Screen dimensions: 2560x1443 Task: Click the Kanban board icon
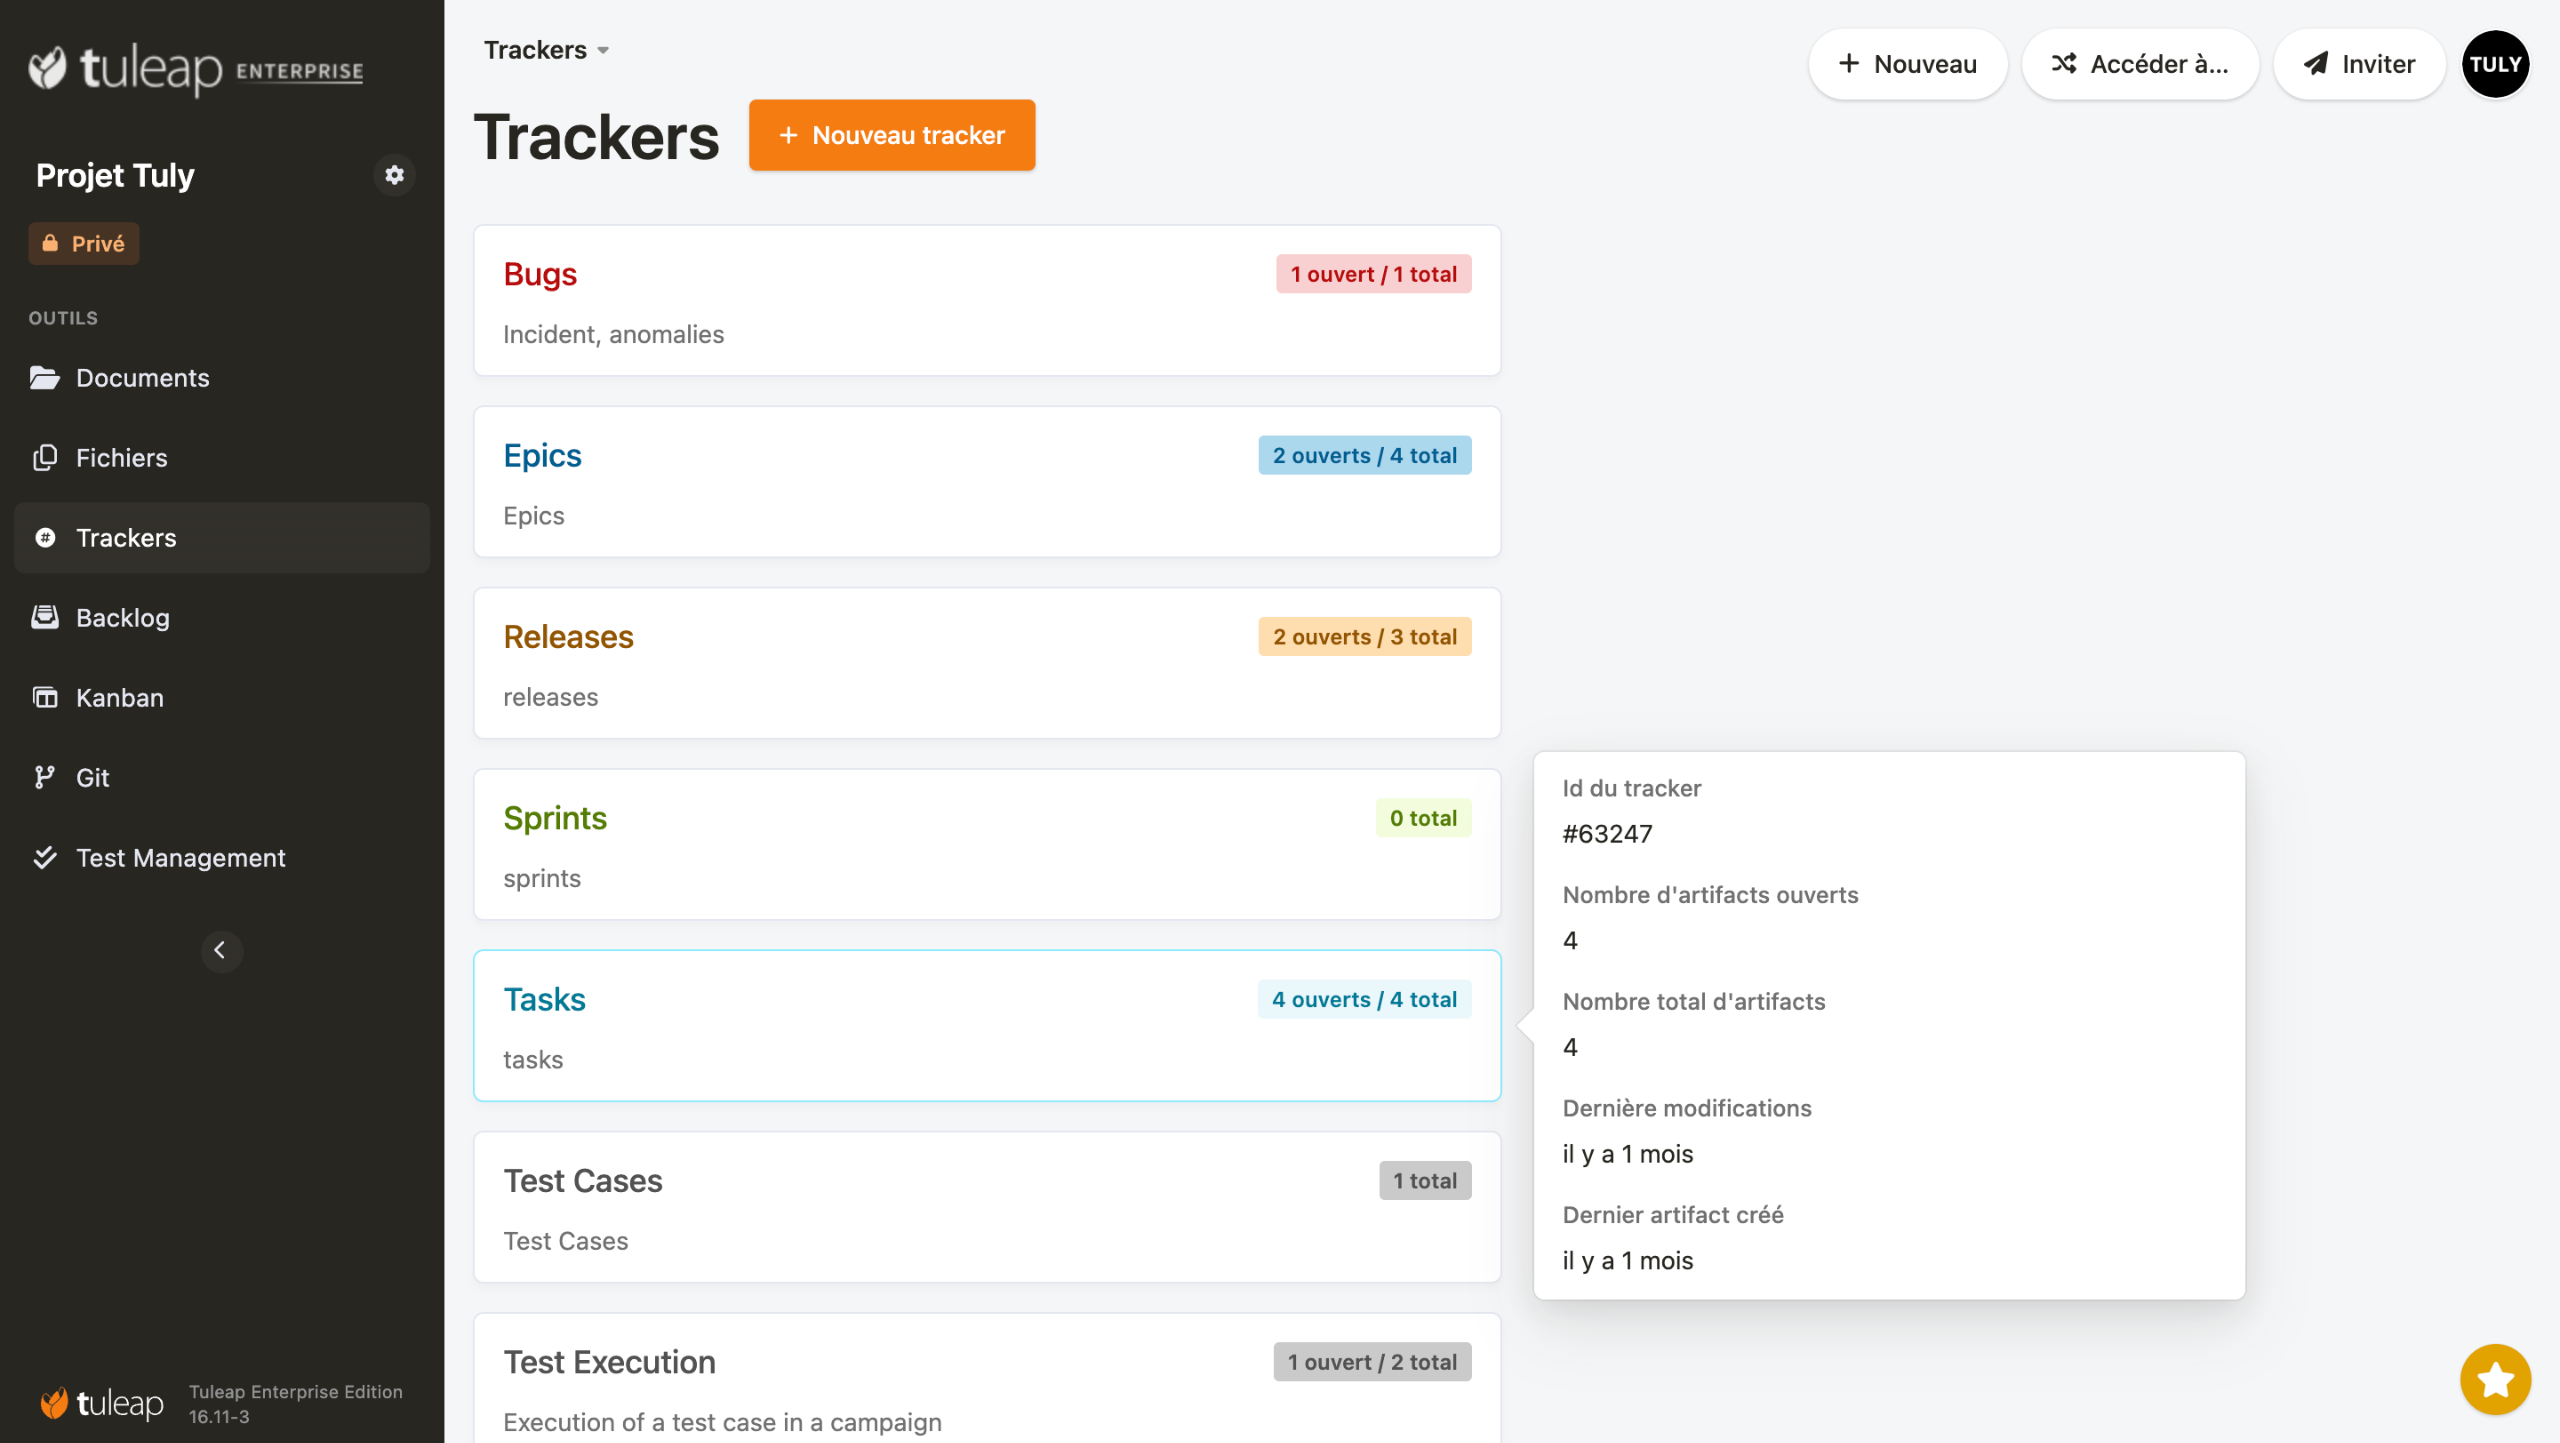(x=44, y=697)
